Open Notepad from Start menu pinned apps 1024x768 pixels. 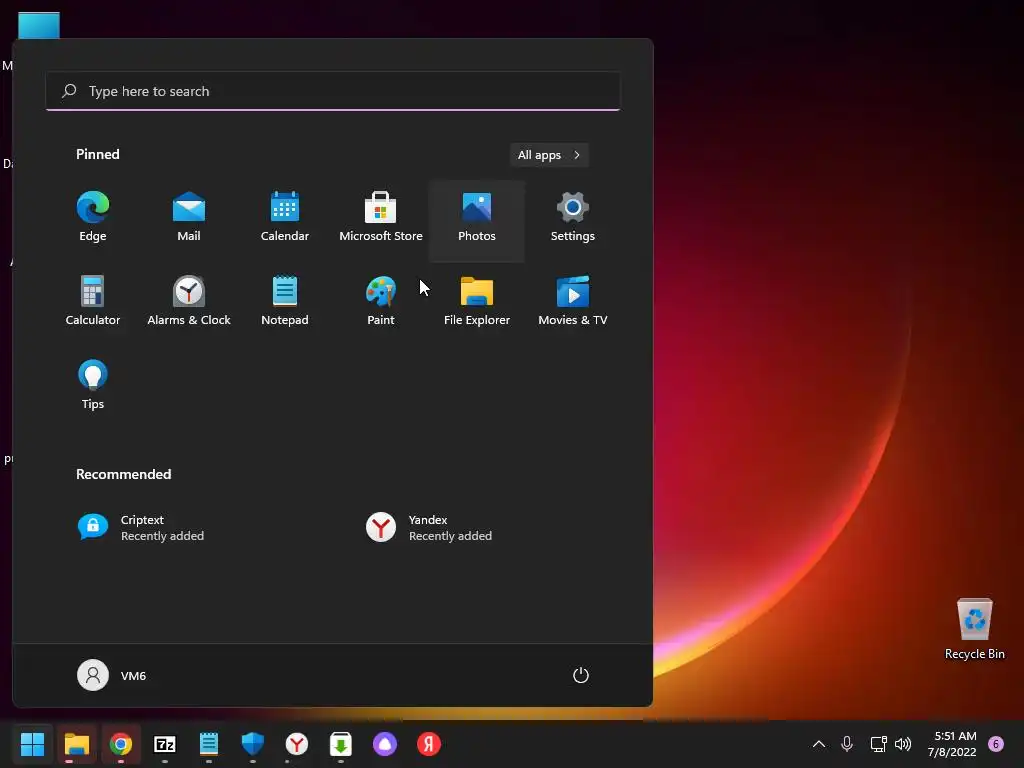coord(285,301)
